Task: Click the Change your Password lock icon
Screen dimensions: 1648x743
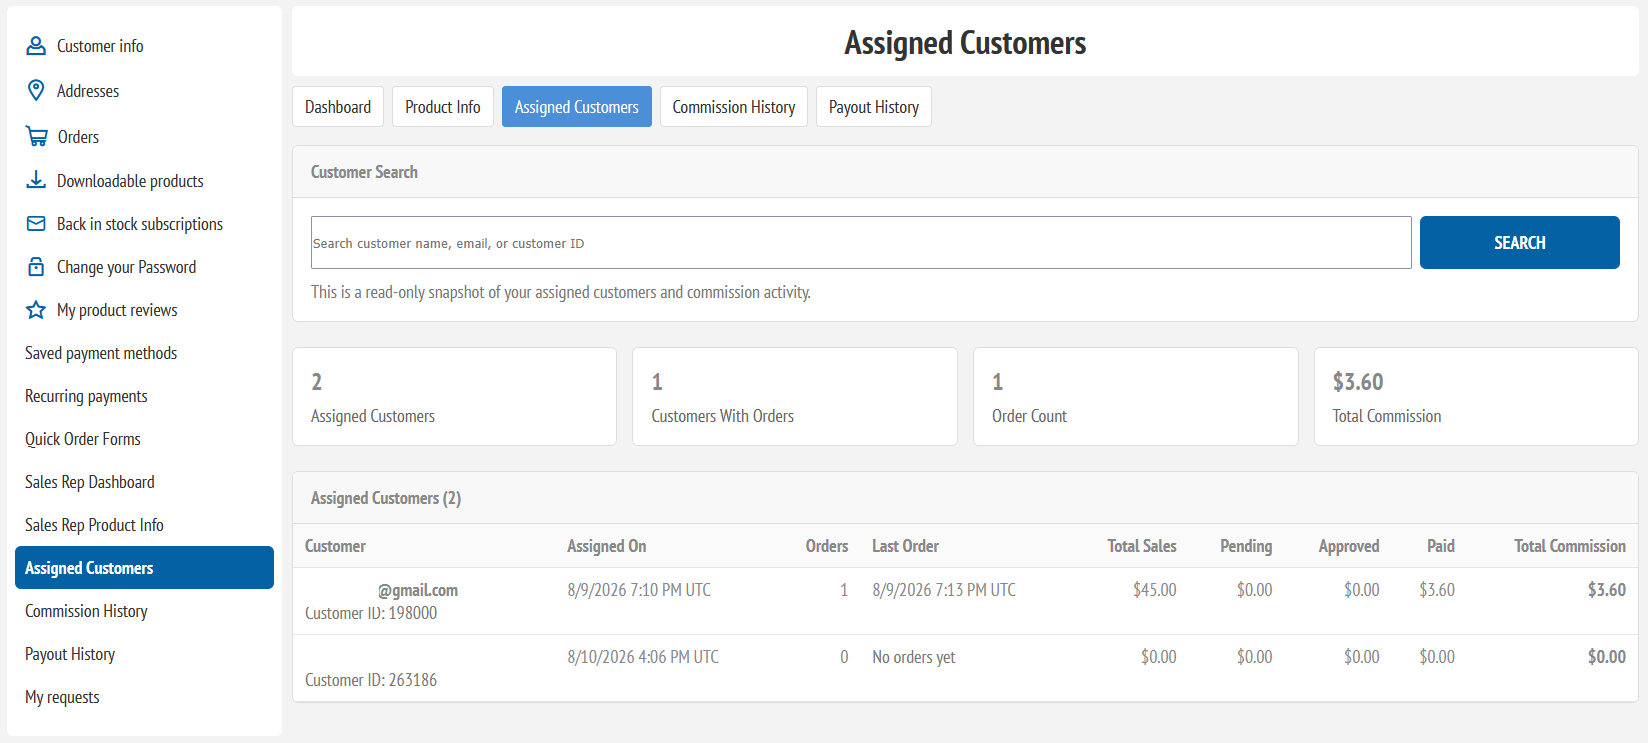Action: click(x=36, y=267)
